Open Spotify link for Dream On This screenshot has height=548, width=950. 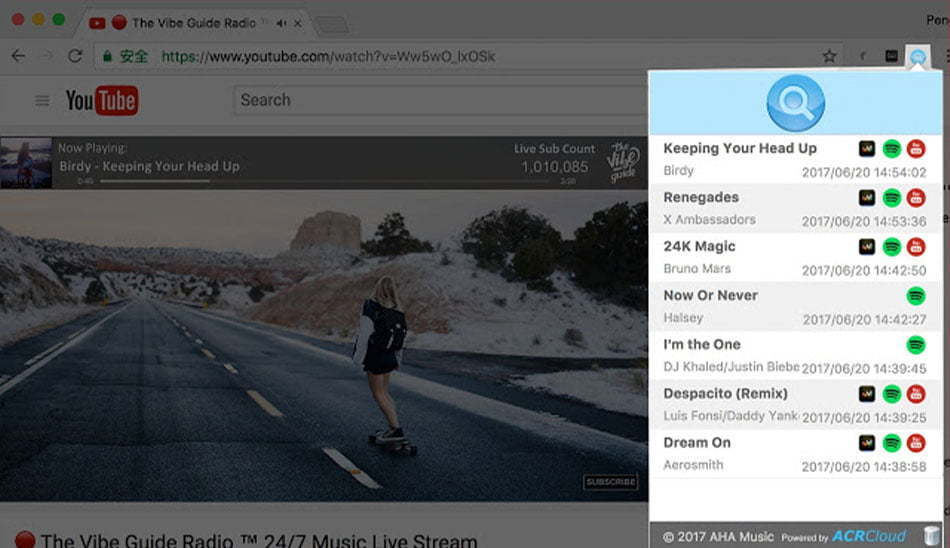[x=892, y=443]
